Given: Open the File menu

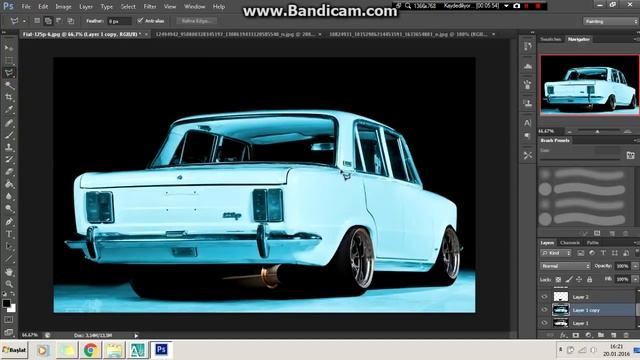Looking at the screenshot, I should click(26, 7).
